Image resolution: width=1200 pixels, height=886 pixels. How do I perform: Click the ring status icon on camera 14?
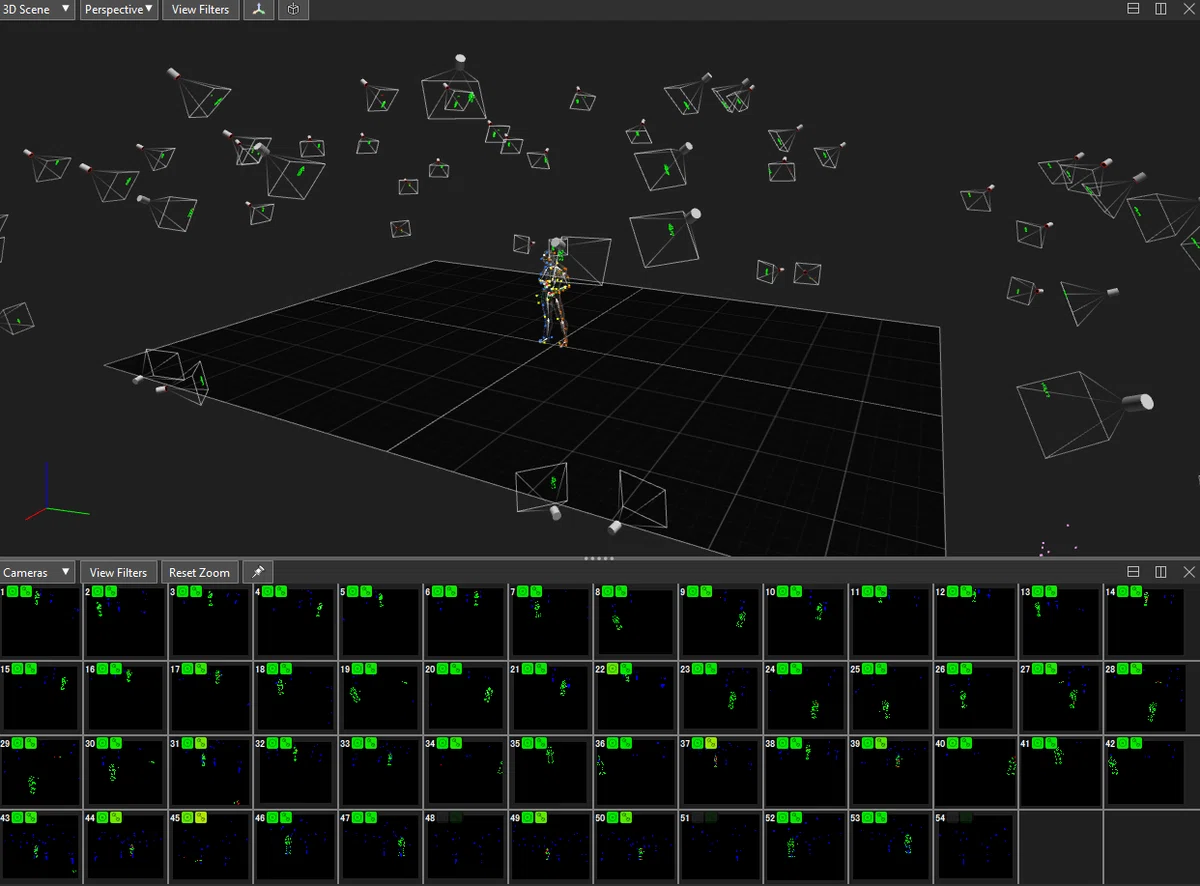pos(1123,592)
